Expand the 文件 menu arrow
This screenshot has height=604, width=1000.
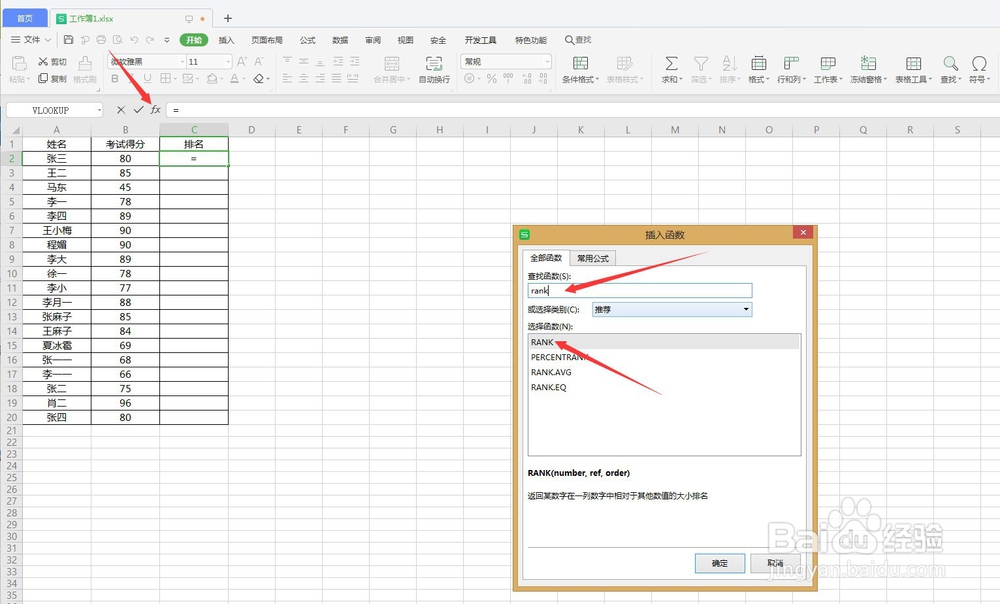tap(48, 40)
